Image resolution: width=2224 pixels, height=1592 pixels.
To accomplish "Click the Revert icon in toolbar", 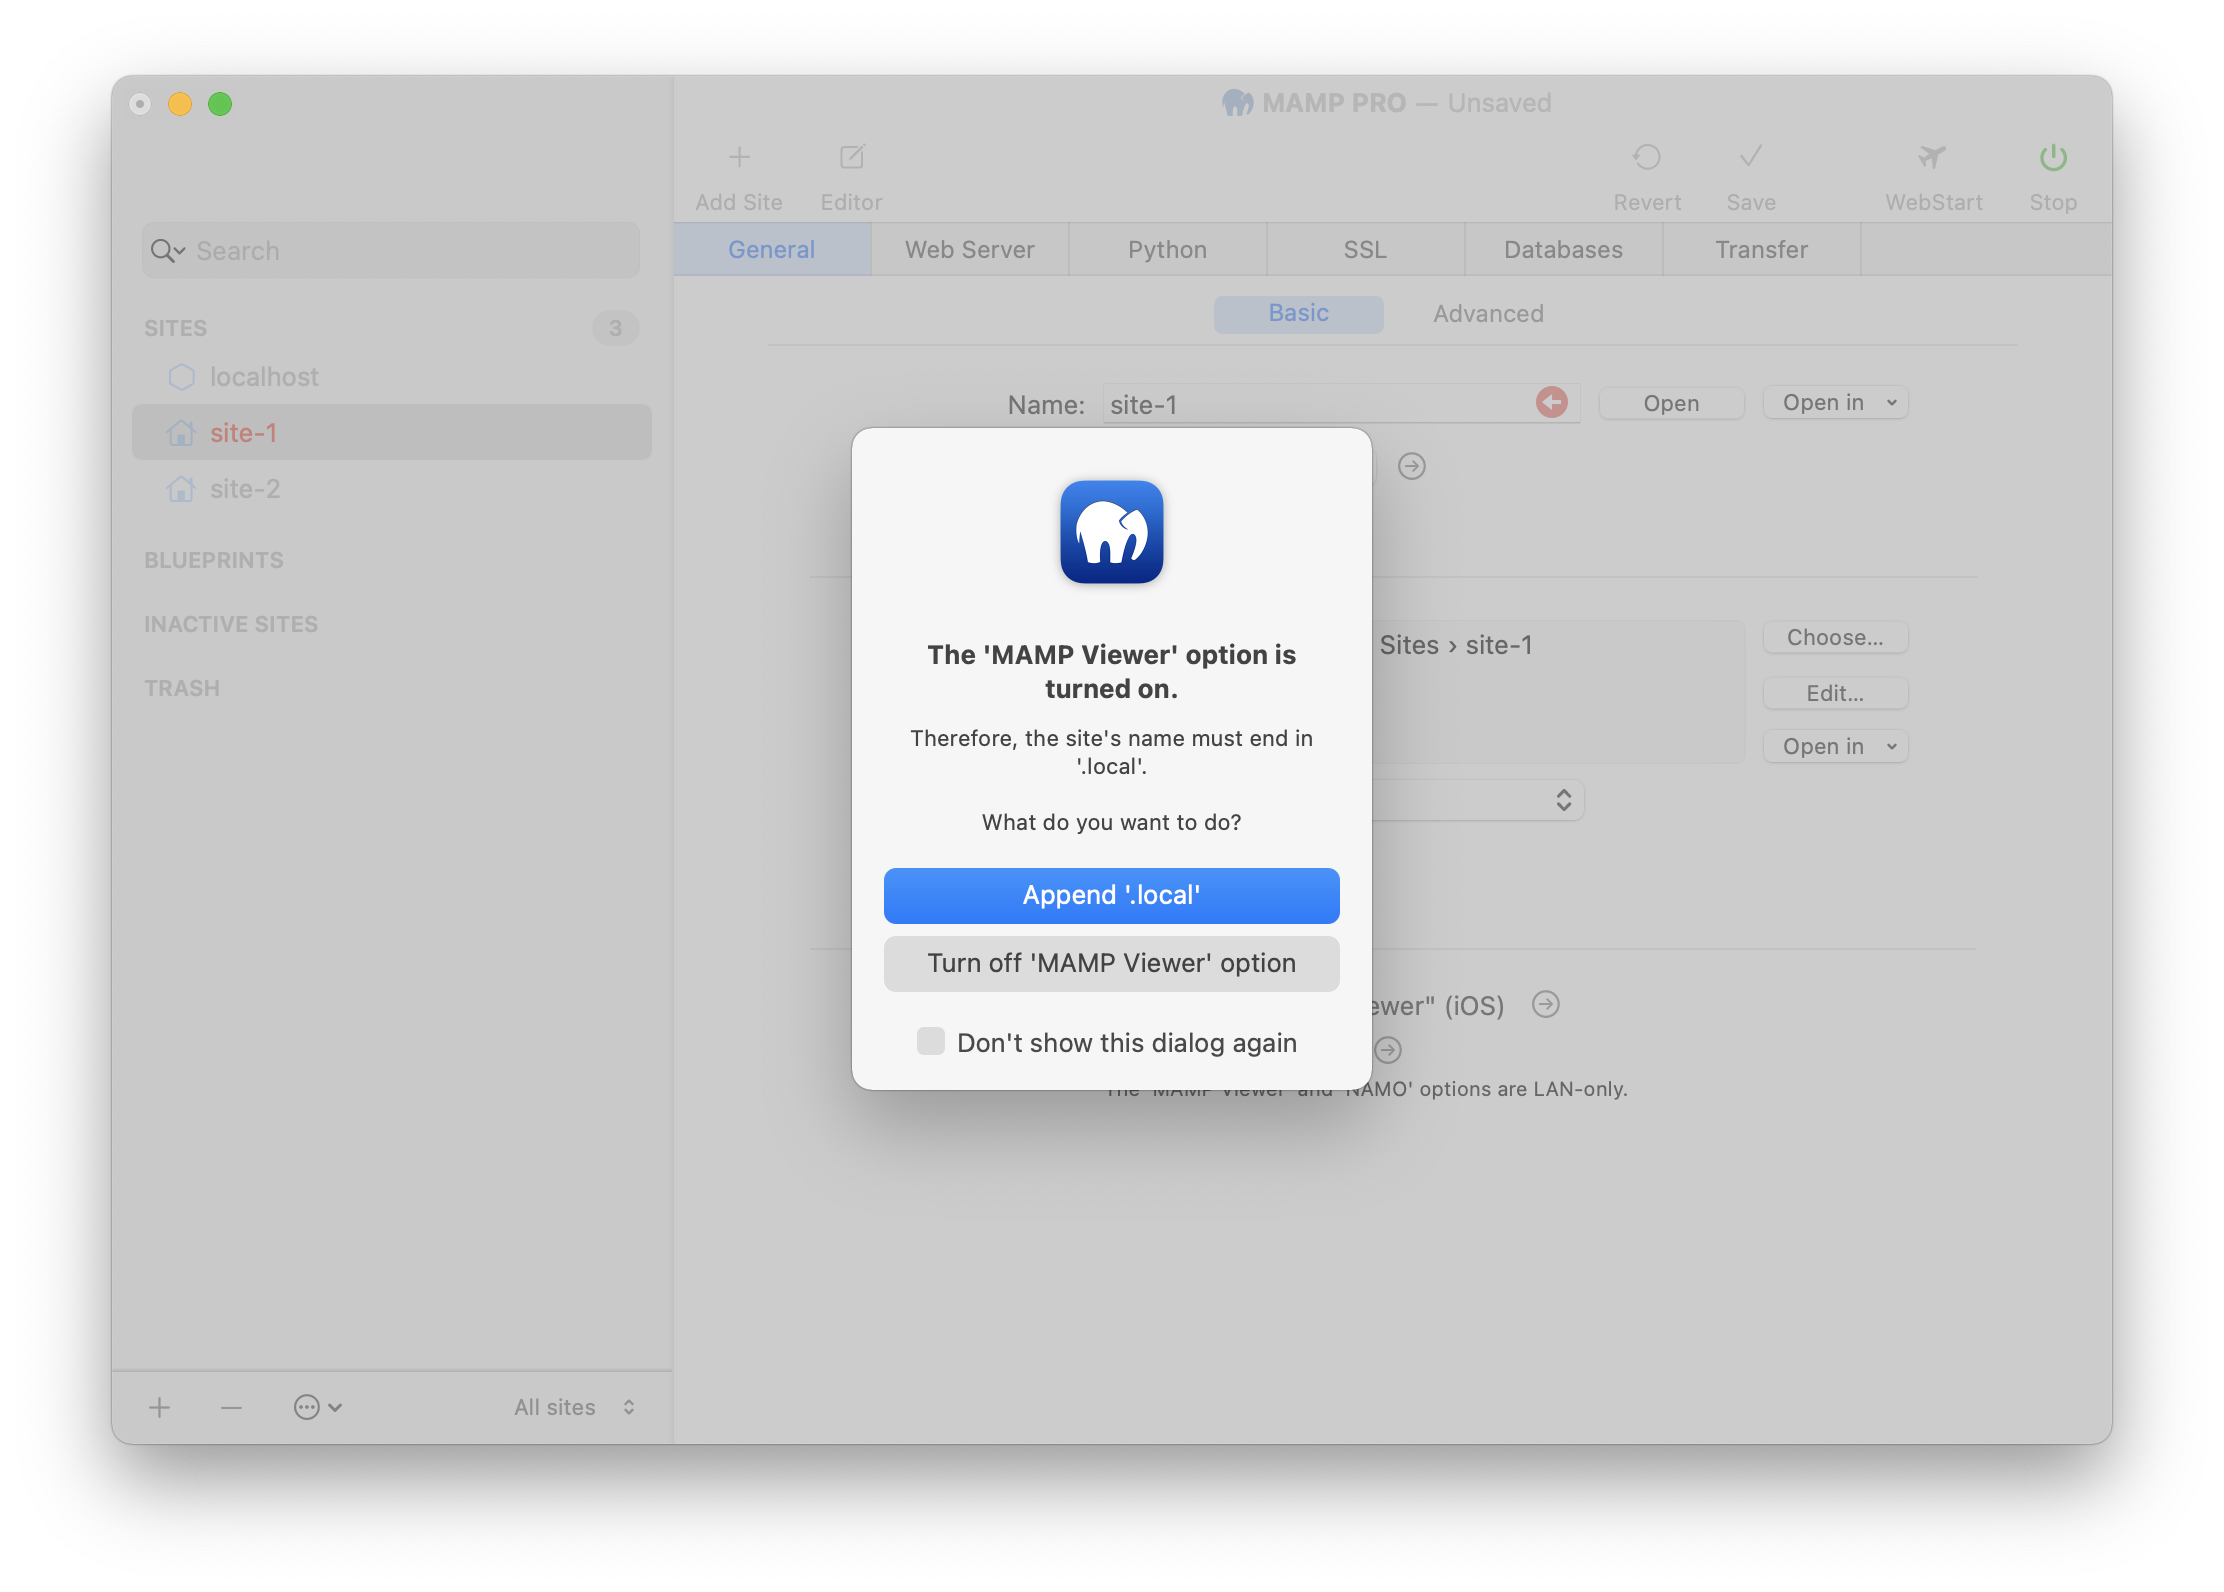I will [1645, 159].
